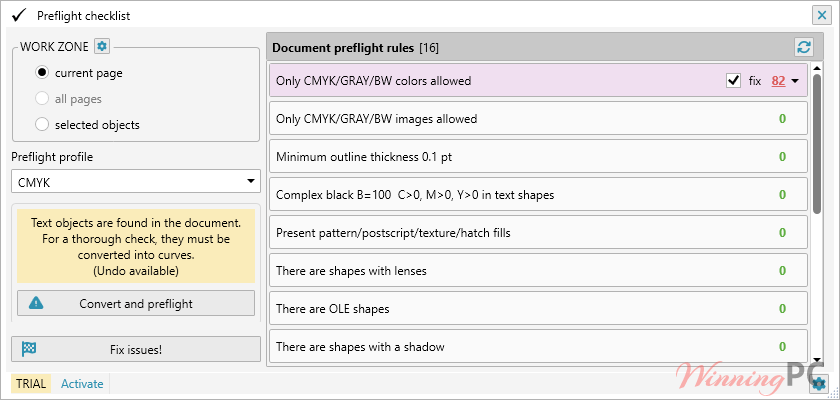The image size is (840, 400).
Task: Click the scrollbar up arrow
Action: (817, 68)
